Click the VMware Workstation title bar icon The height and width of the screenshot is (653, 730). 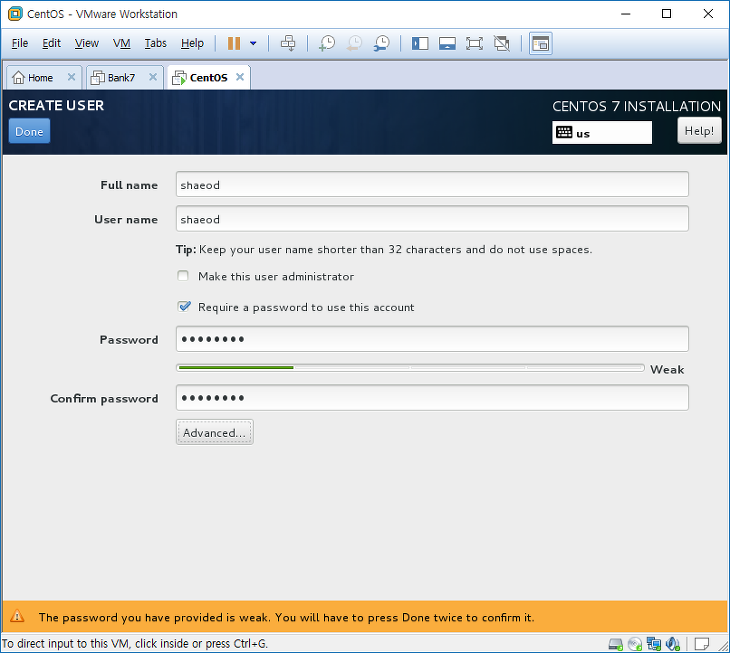coord(15,14)
